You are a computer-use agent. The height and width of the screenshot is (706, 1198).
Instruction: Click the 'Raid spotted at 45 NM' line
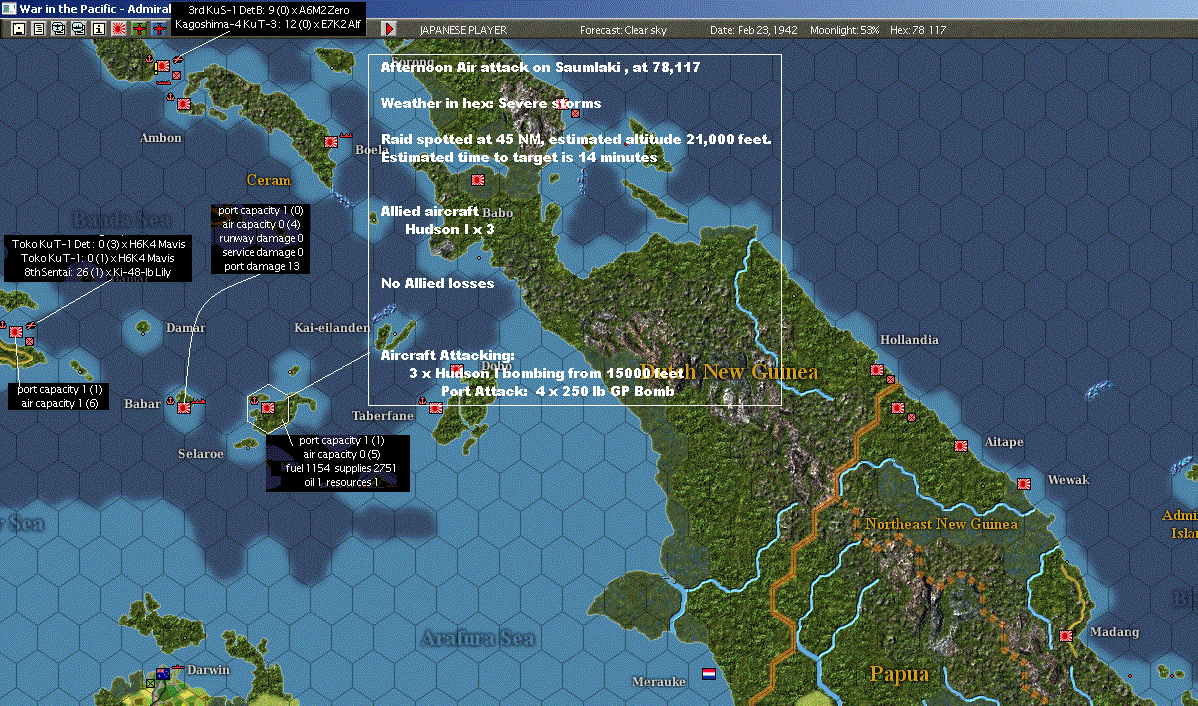click(x=576, y=139)
